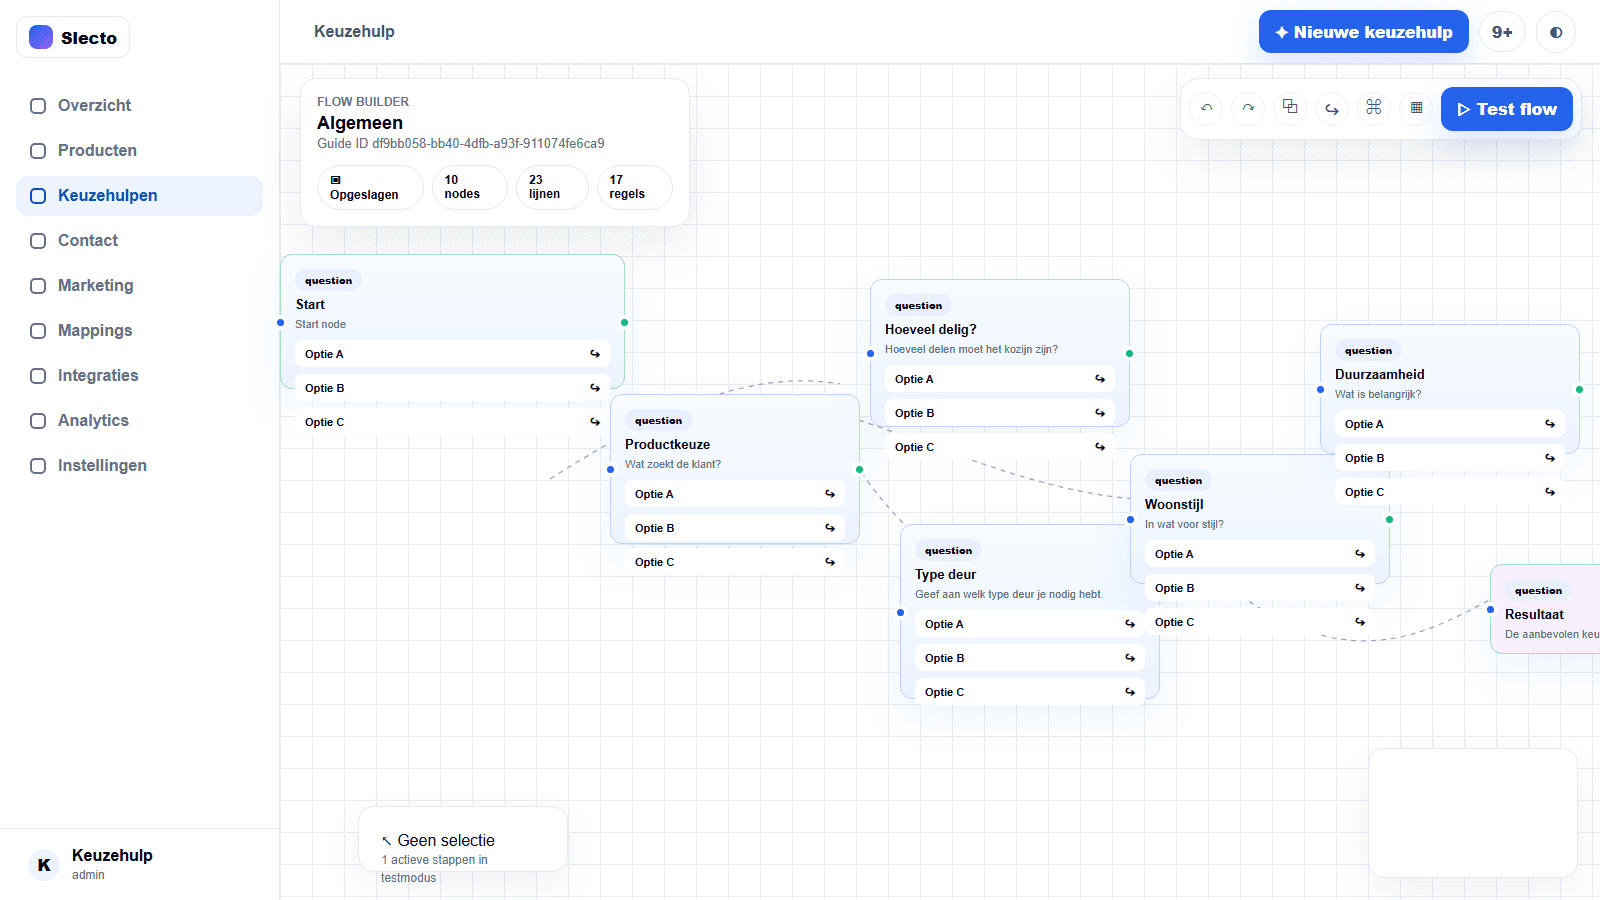Open Producten in the sidebar

pos(139,151)
